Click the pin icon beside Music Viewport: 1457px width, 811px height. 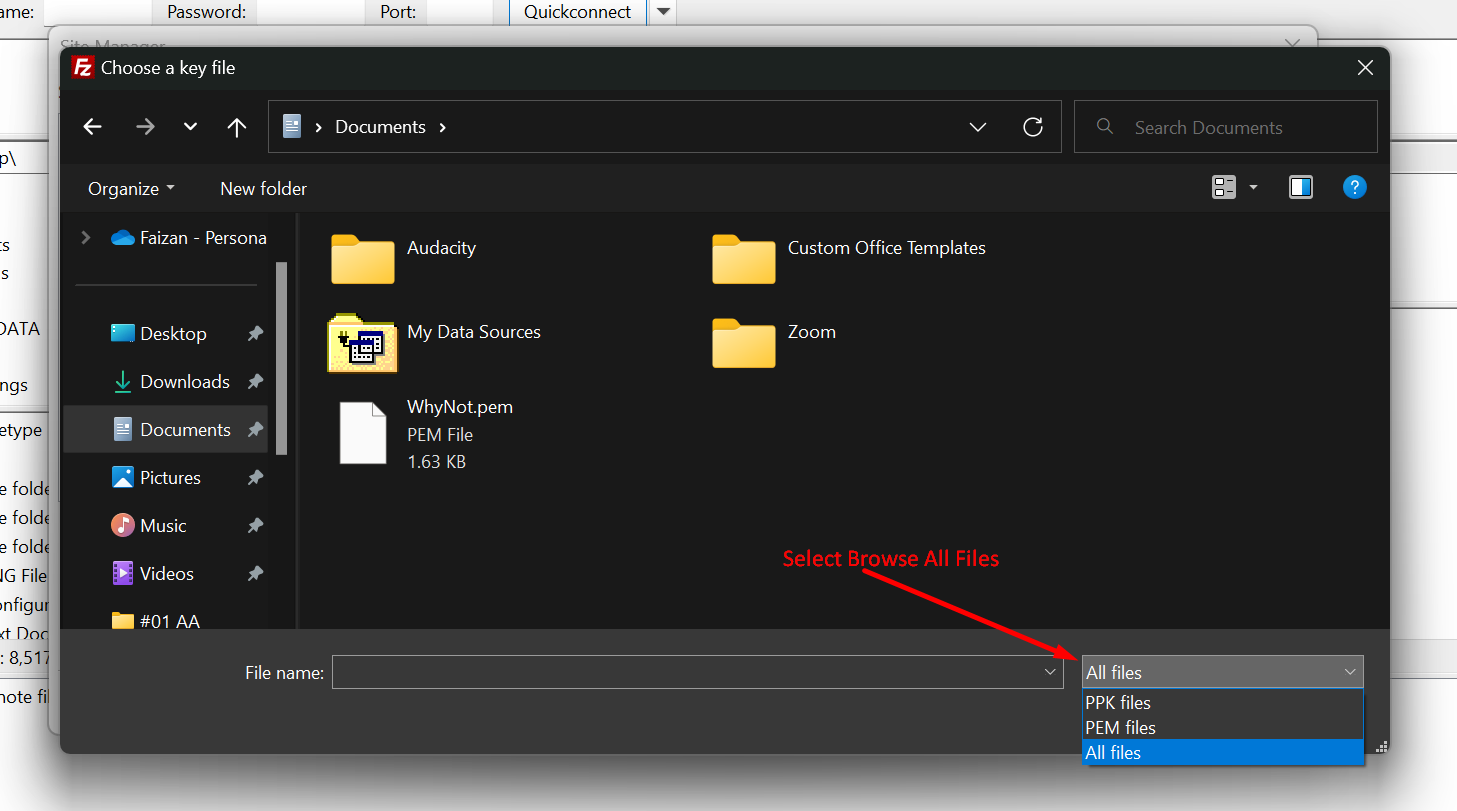(x=255, y=526)
